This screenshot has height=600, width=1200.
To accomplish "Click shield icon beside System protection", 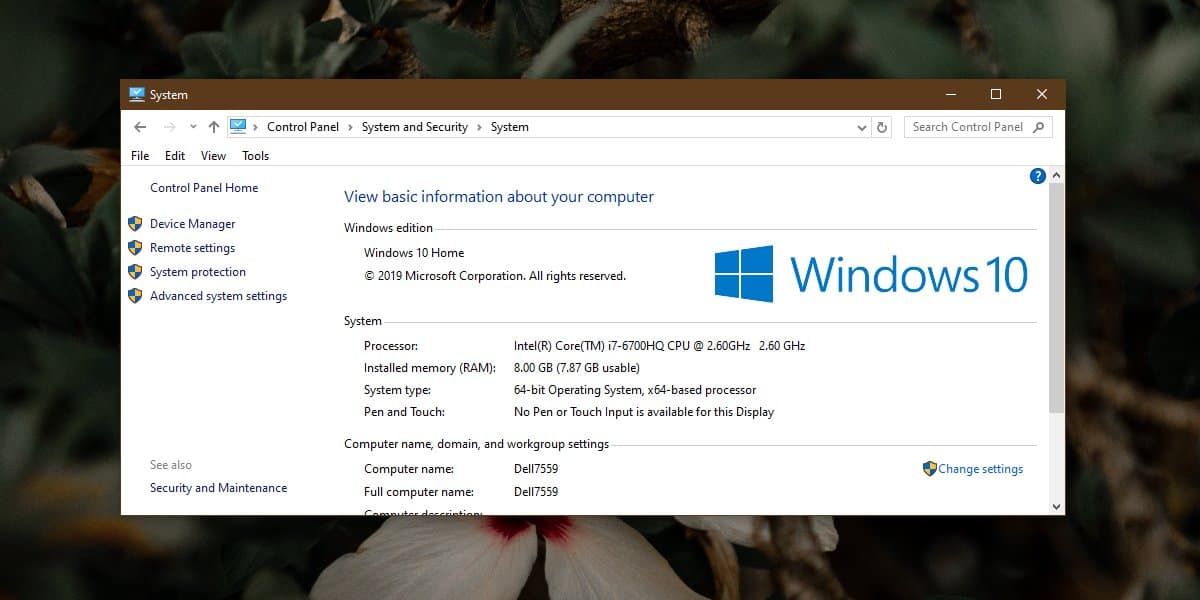I will (x=135, y=272).
